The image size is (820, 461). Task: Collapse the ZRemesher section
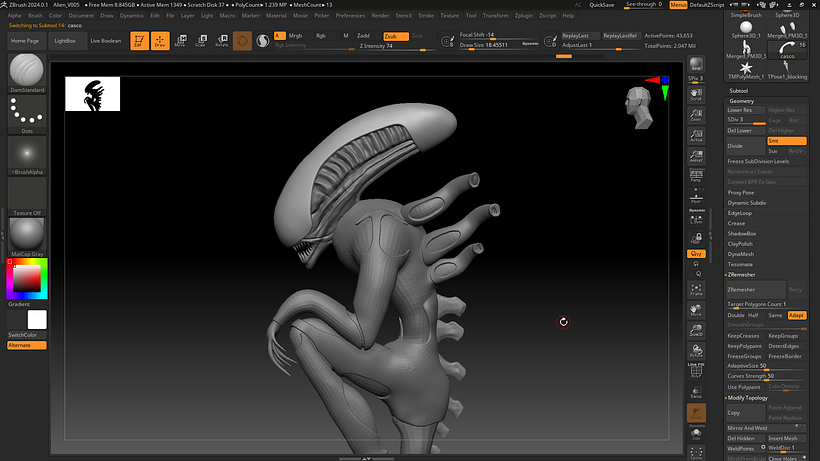742,274
